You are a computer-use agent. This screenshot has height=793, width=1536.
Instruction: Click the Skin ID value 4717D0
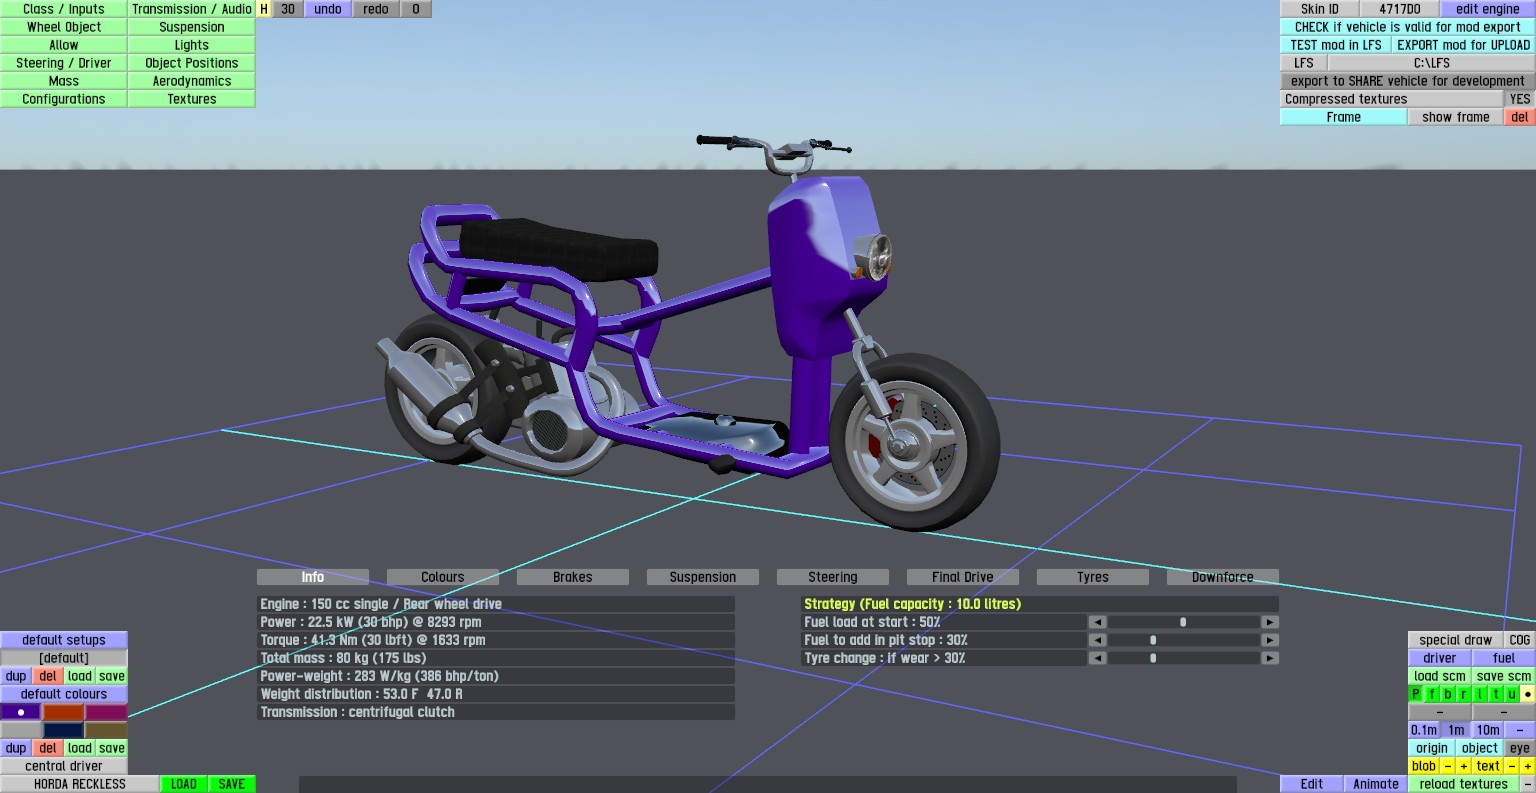tap(1400, 9)
